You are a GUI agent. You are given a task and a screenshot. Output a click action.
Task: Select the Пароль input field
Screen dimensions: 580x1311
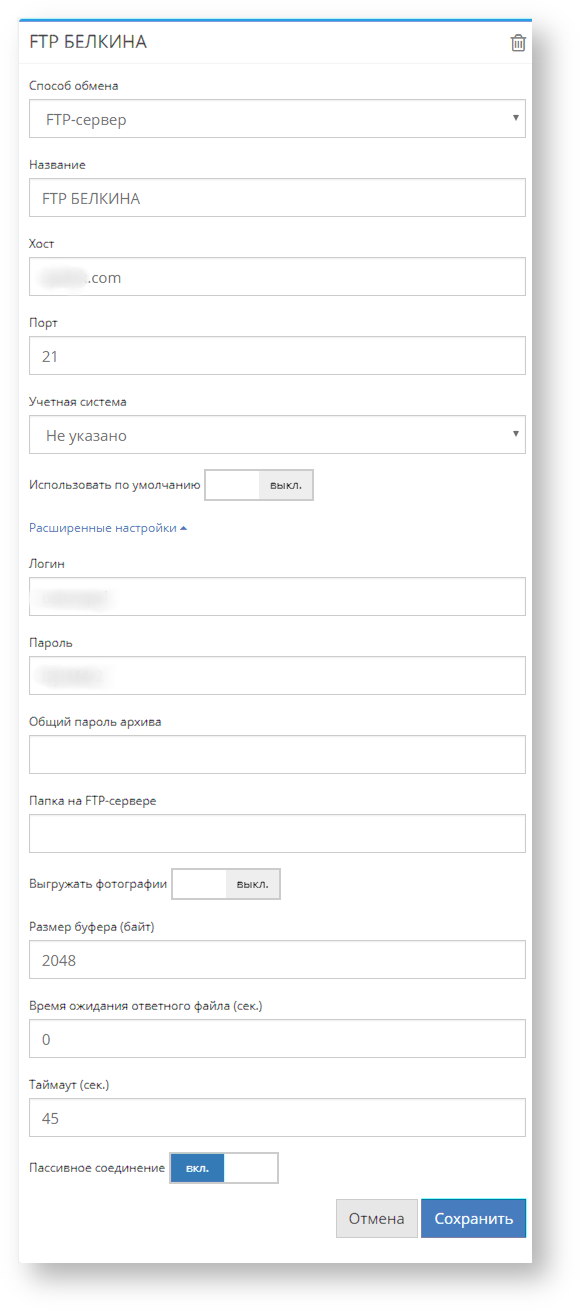pos(277,675)
